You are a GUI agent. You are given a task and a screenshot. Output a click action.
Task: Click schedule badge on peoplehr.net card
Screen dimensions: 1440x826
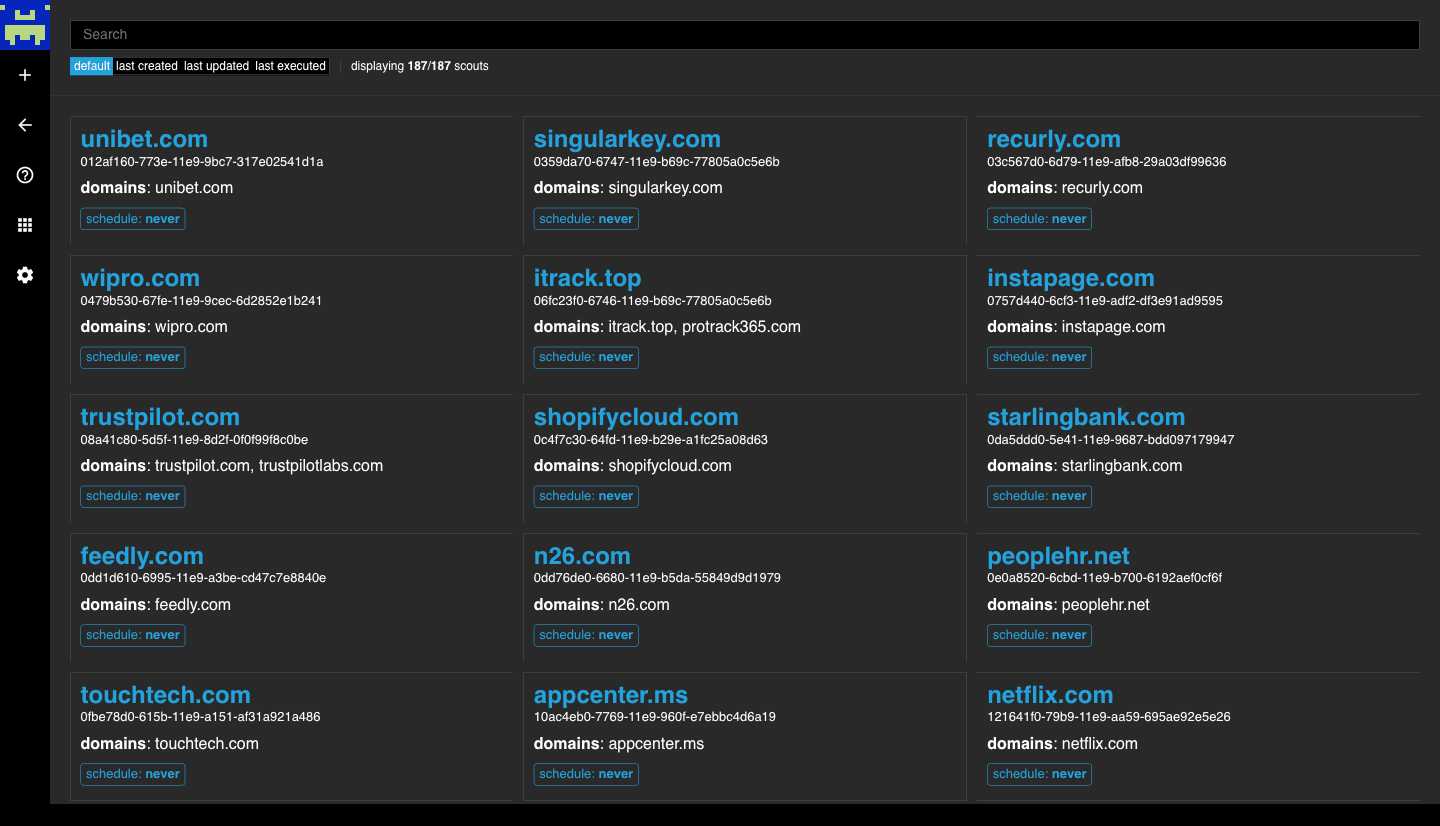[x=1039, y=635]
